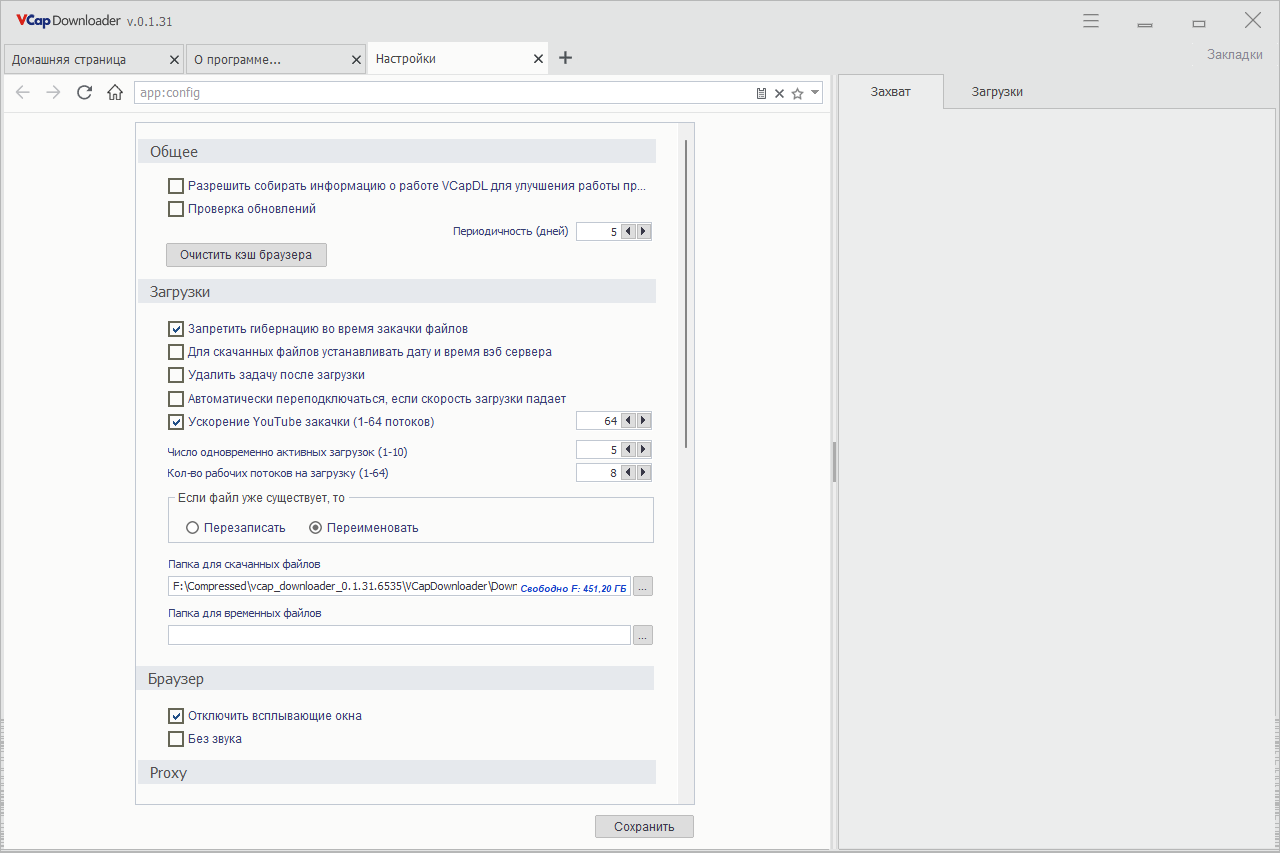Click the Браузер section header
The height and width of the screenshot is (853, 1280).
pos(396,679)
